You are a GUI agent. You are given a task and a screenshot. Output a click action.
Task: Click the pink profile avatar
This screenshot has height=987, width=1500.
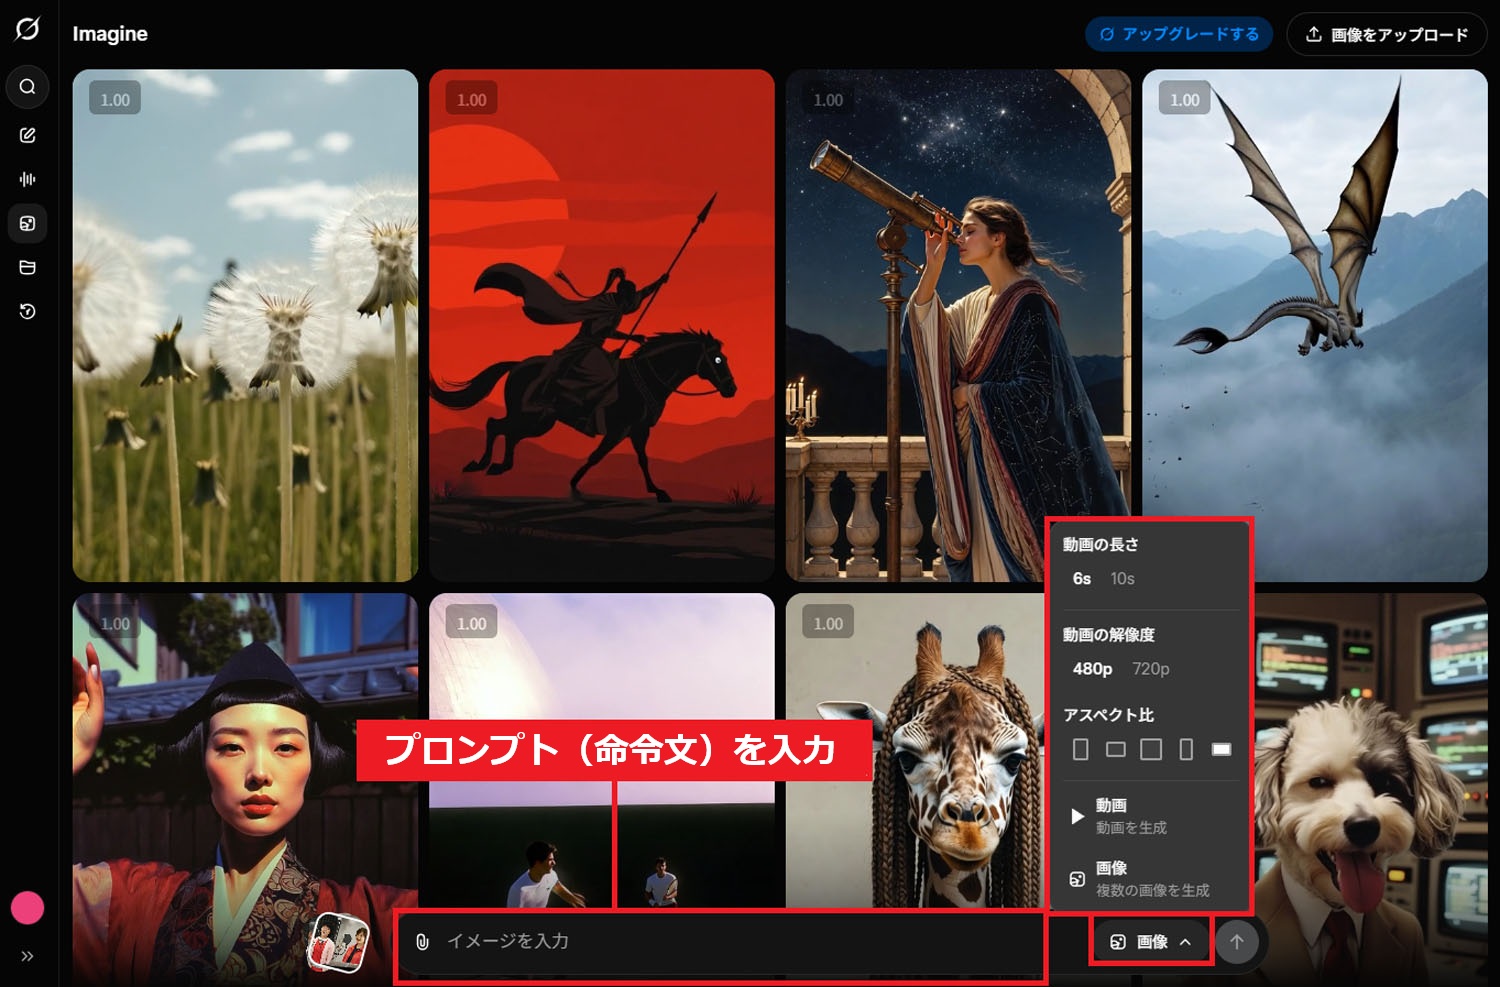coord(29,908)
